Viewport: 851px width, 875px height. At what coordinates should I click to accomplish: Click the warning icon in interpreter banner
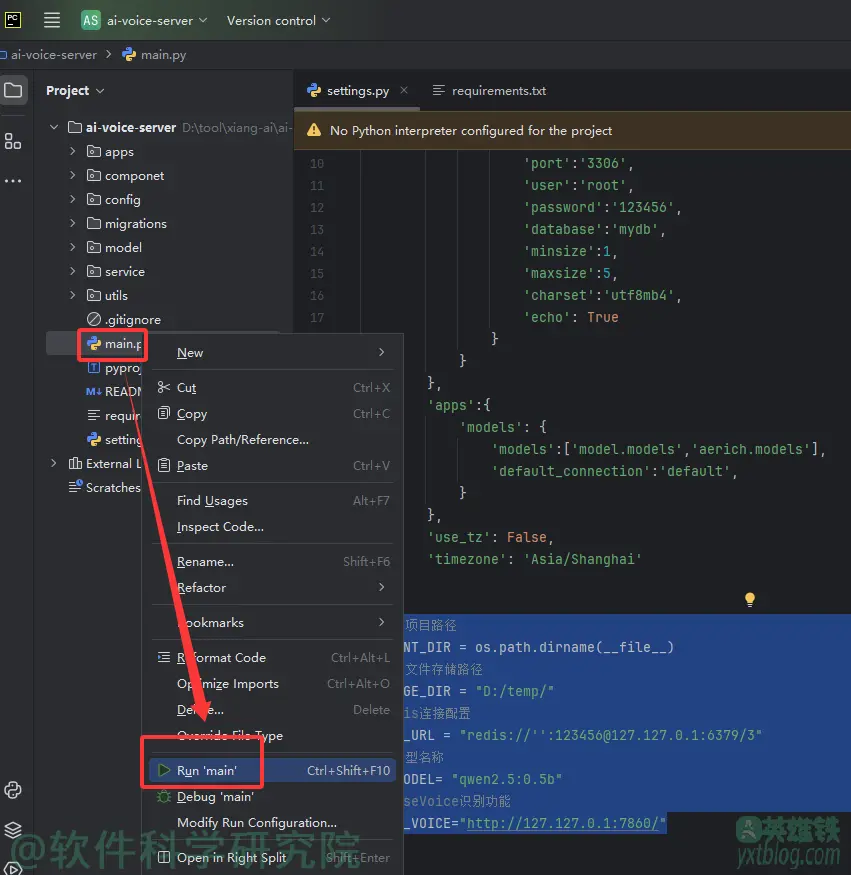click(314, 130)
